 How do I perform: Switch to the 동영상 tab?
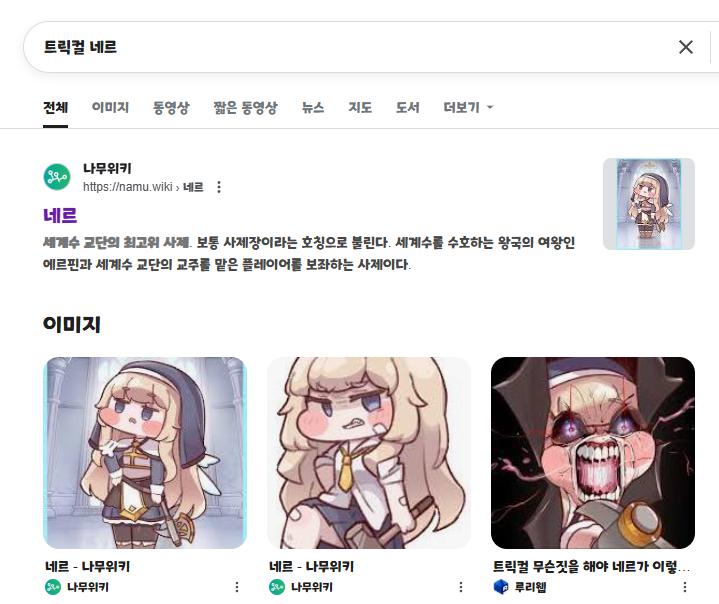click(x=171, y=107)
